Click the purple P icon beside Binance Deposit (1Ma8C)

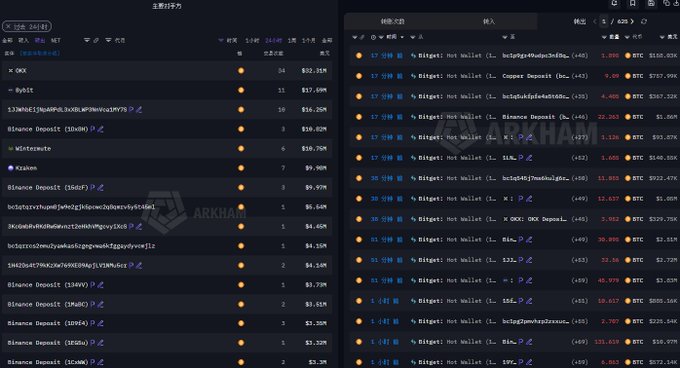pos(92,304)
